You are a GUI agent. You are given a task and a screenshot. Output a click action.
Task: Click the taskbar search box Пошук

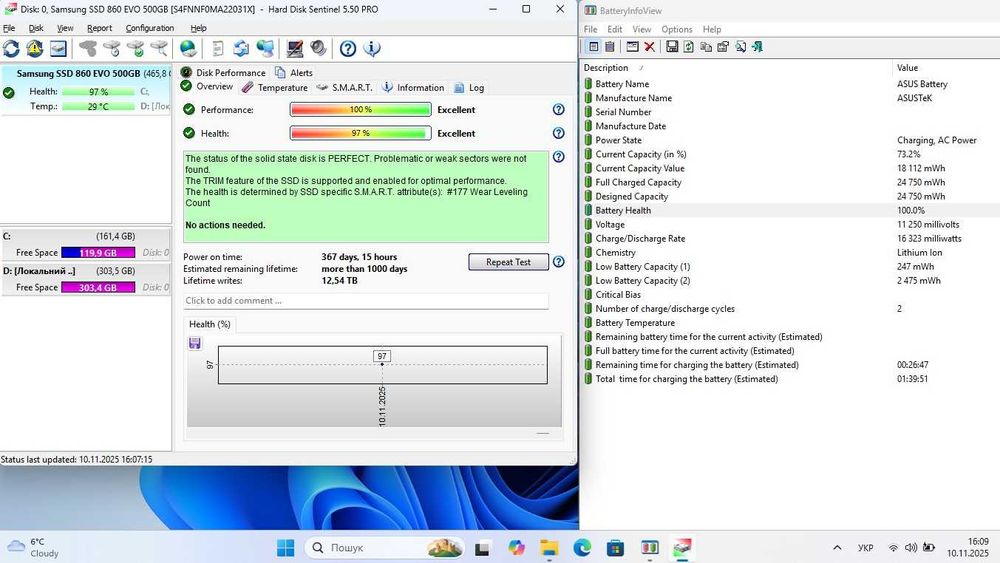coord(385,548)
